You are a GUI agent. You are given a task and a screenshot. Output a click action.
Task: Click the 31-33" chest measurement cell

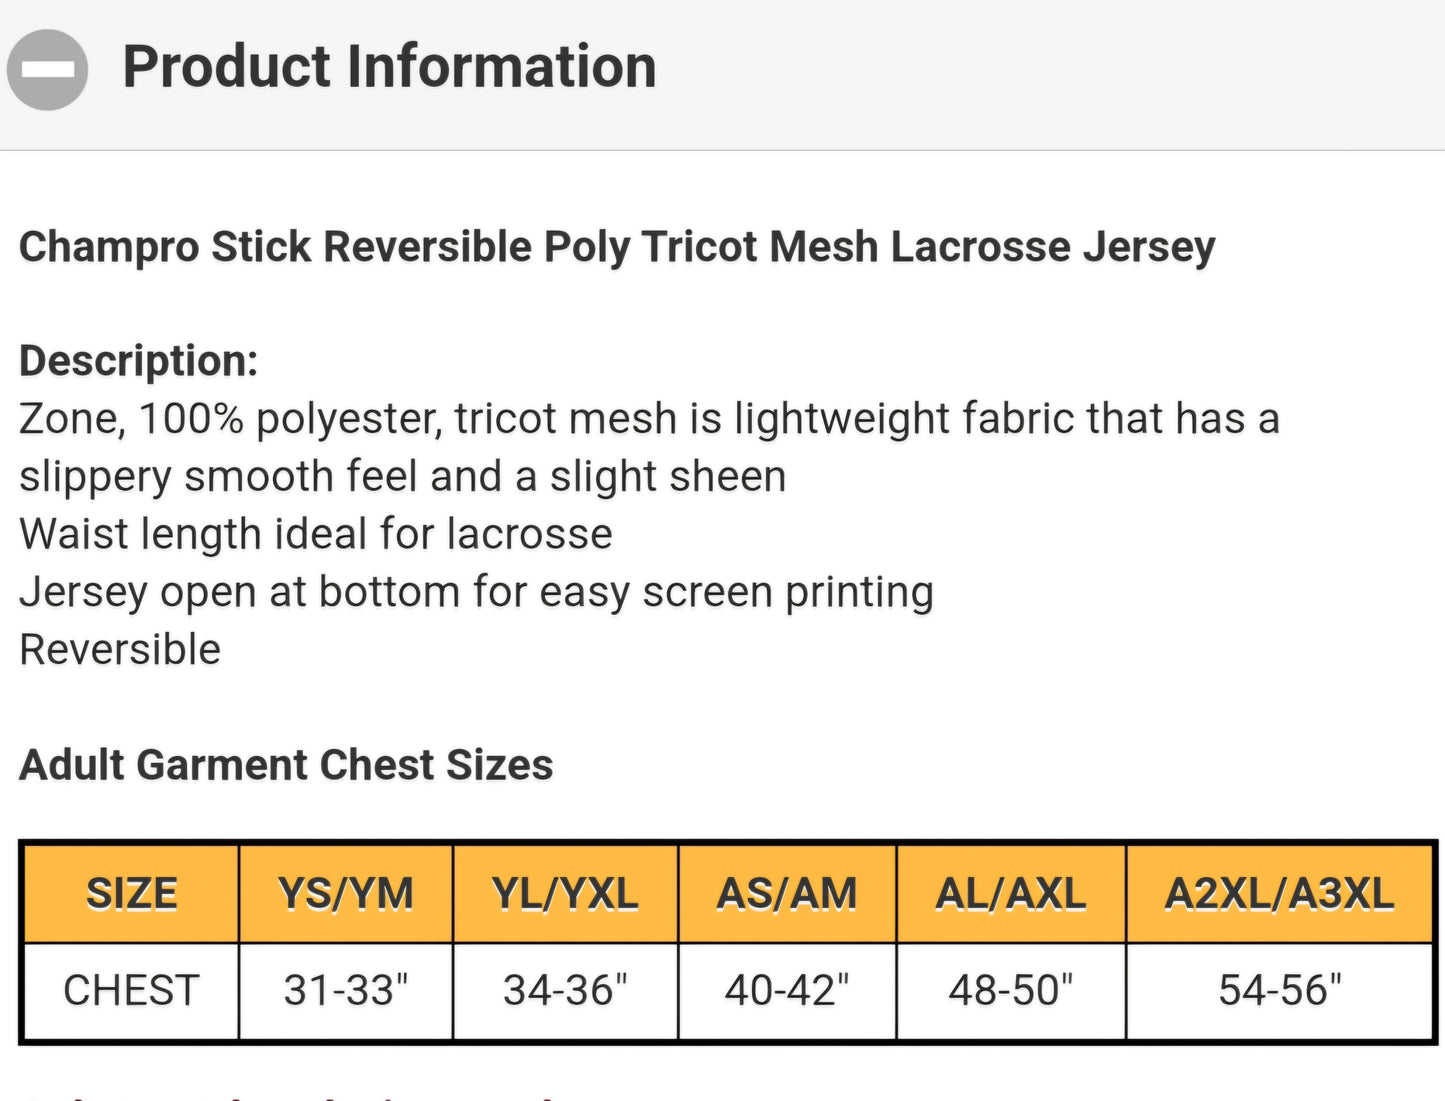pos(346,990)
